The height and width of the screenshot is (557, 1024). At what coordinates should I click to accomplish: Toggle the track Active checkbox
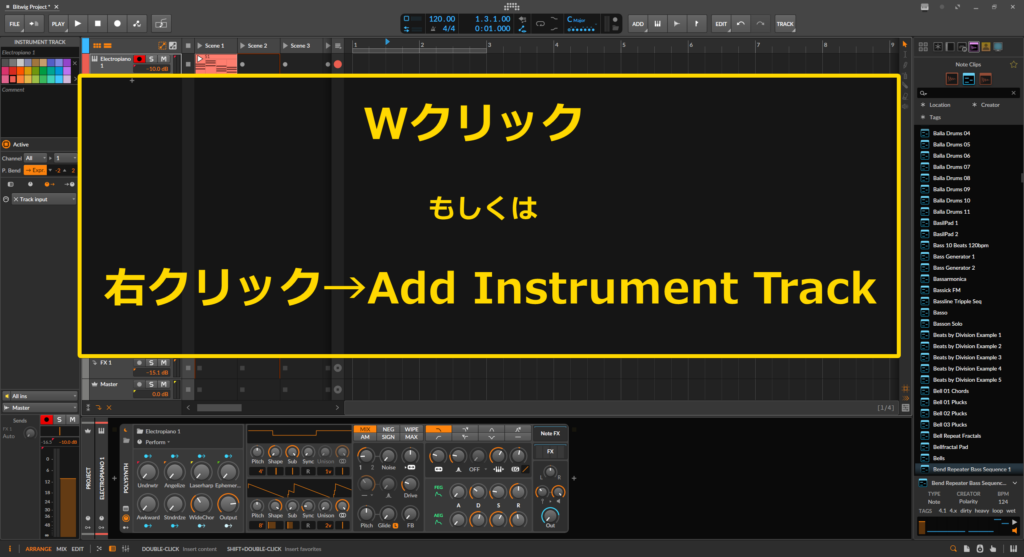(7, 144)
